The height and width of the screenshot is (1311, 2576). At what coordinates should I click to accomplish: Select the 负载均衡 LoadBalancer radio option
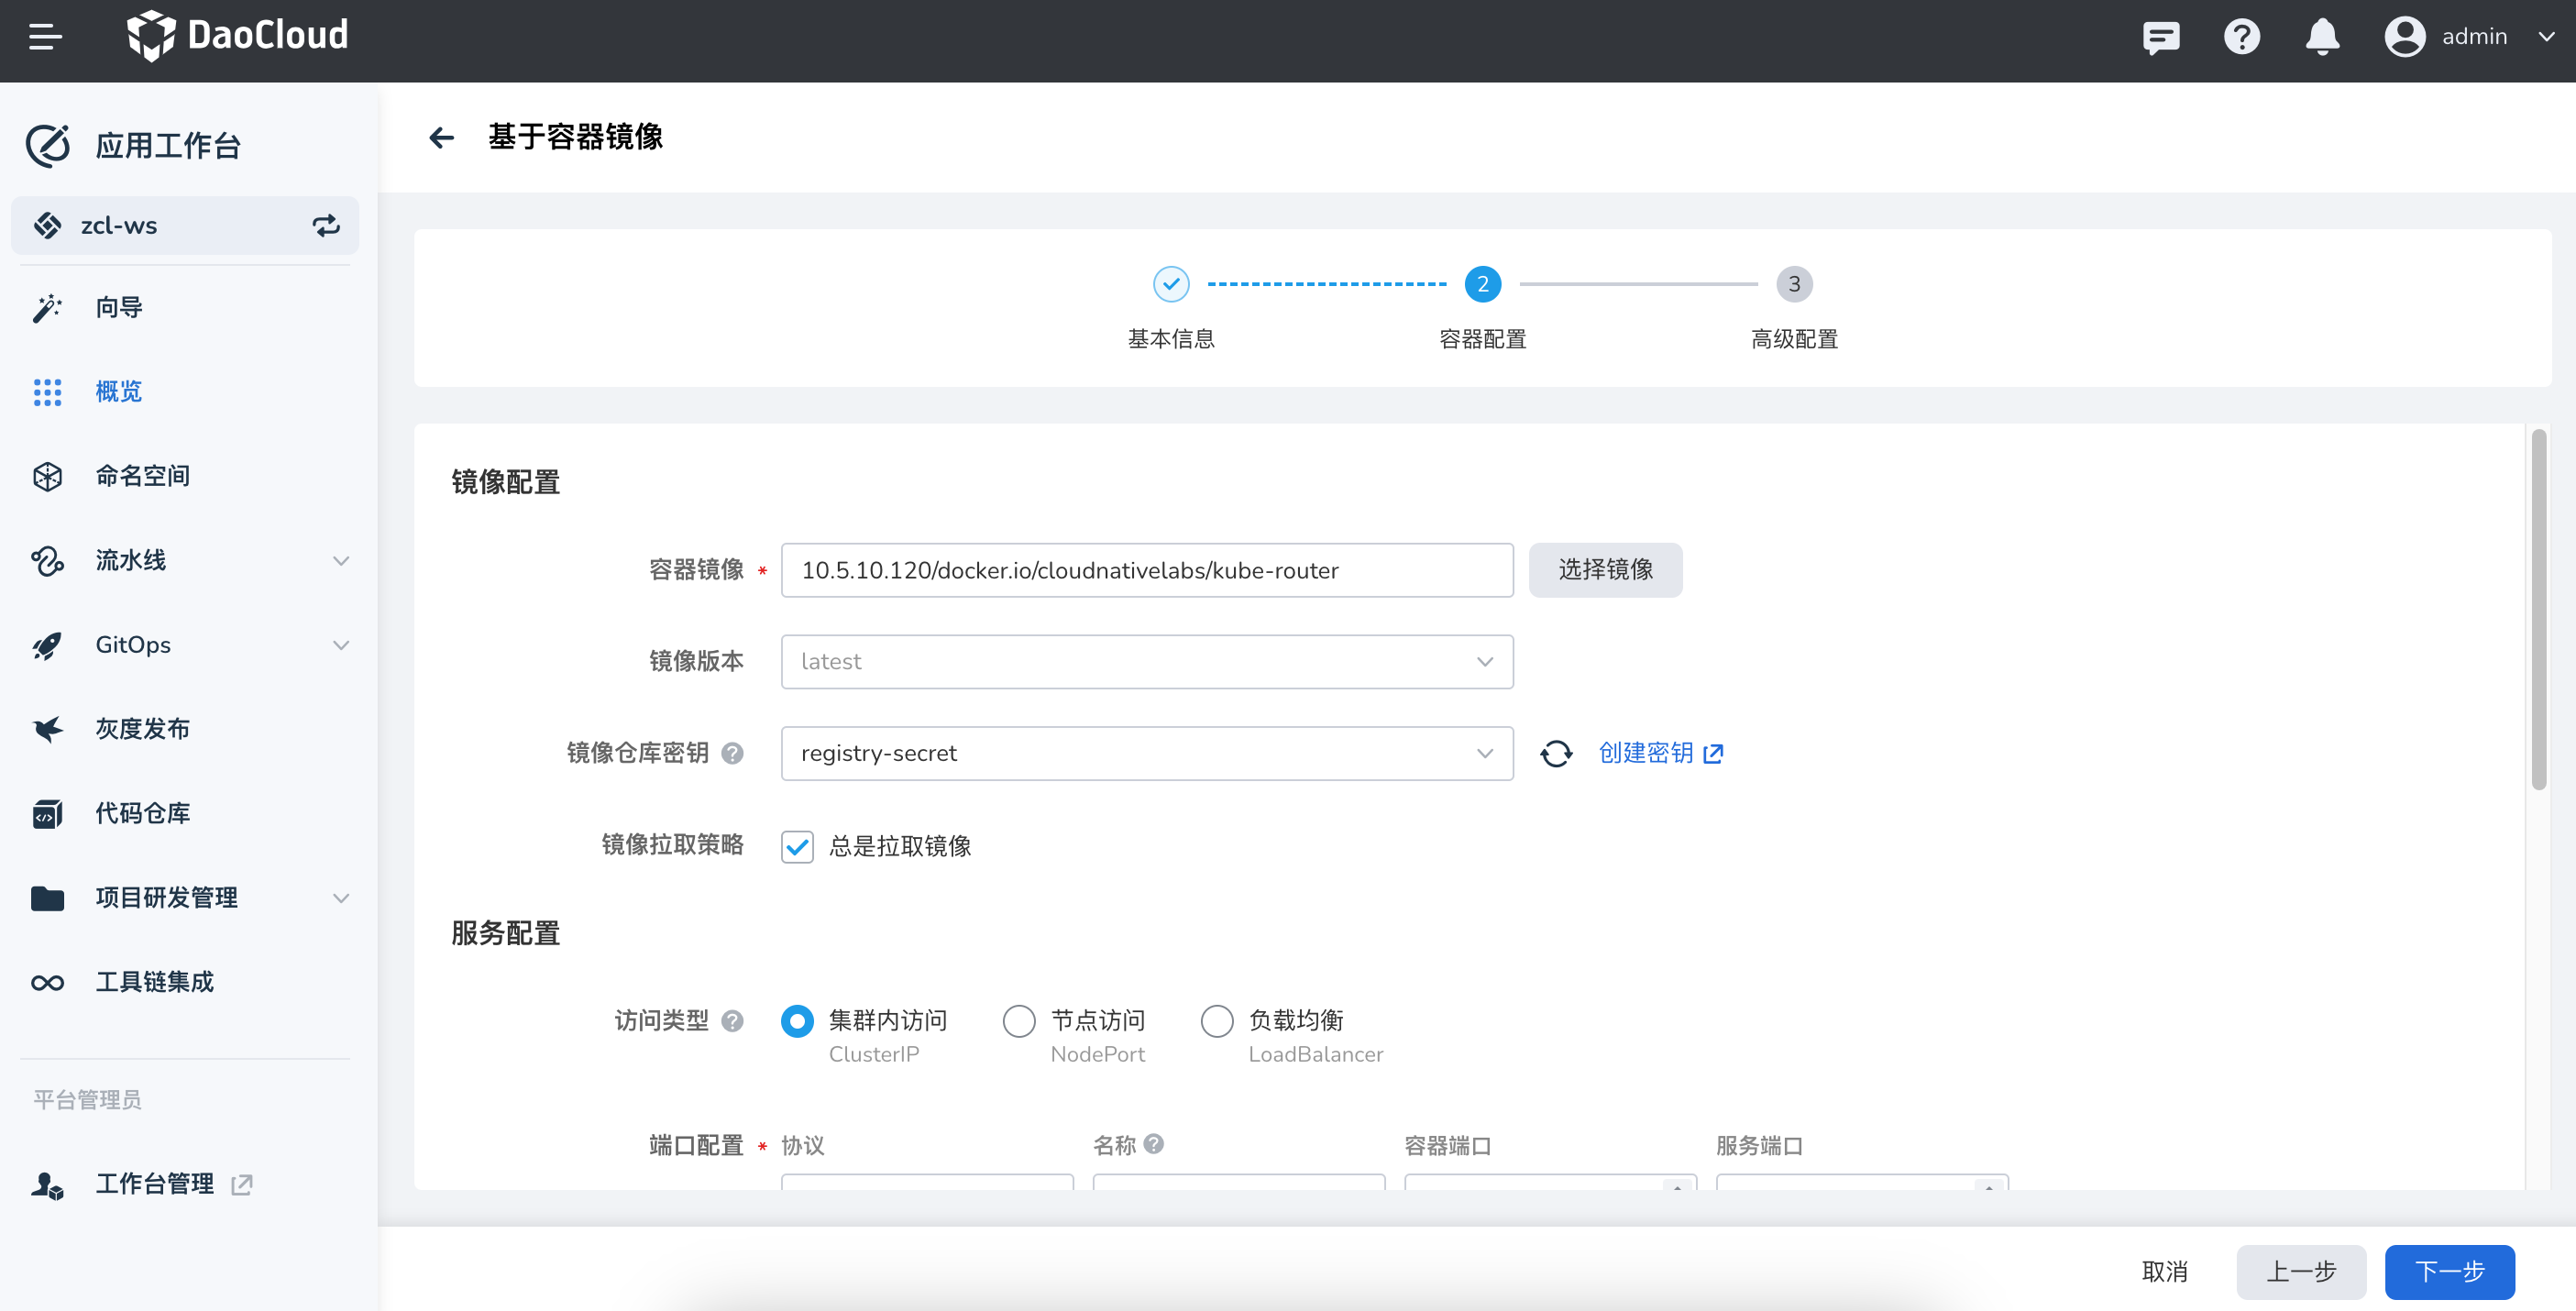click(1217, 1020)
